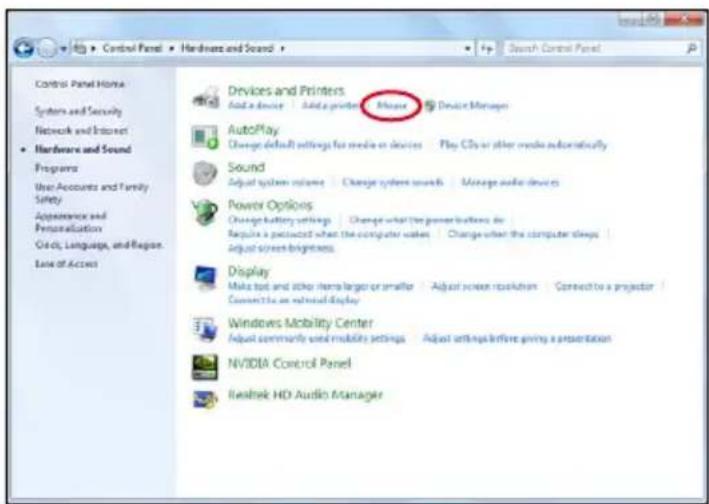Open Realtek HD Audio Manager link
Viewport: 709px width, 504px height.
coord(305,395)
